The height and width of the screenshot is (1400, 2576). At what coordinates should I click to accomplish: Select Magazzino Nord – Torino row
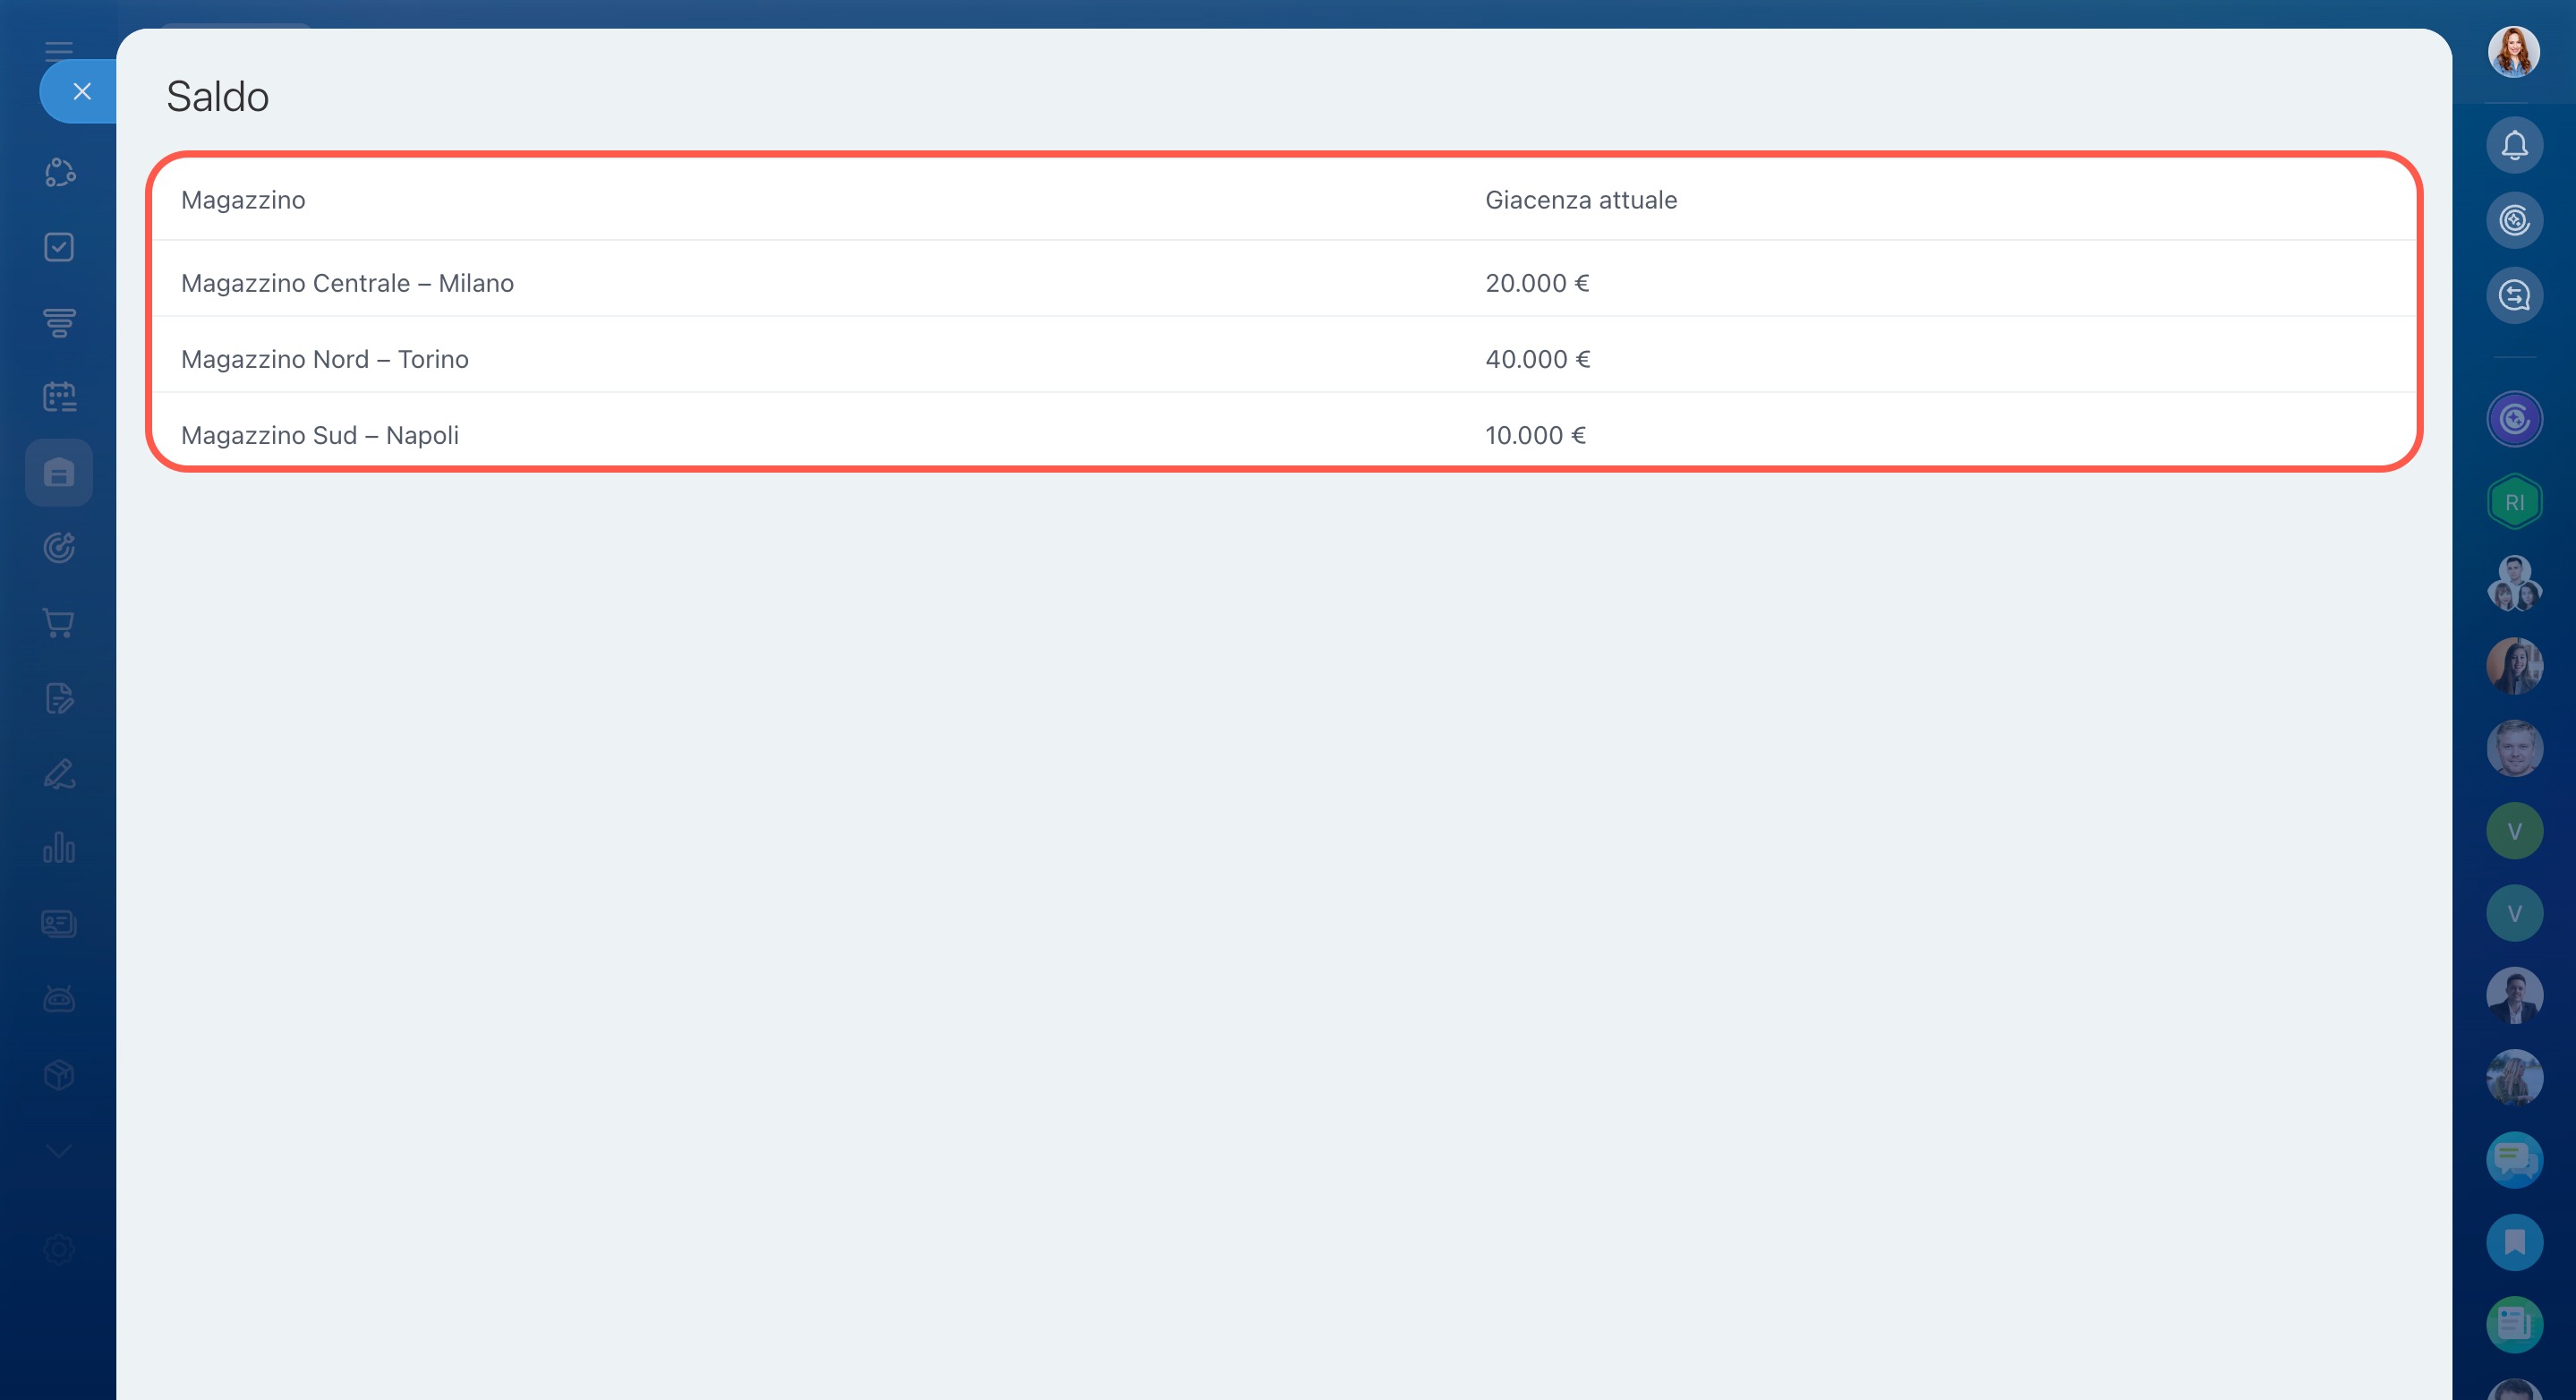324,359
